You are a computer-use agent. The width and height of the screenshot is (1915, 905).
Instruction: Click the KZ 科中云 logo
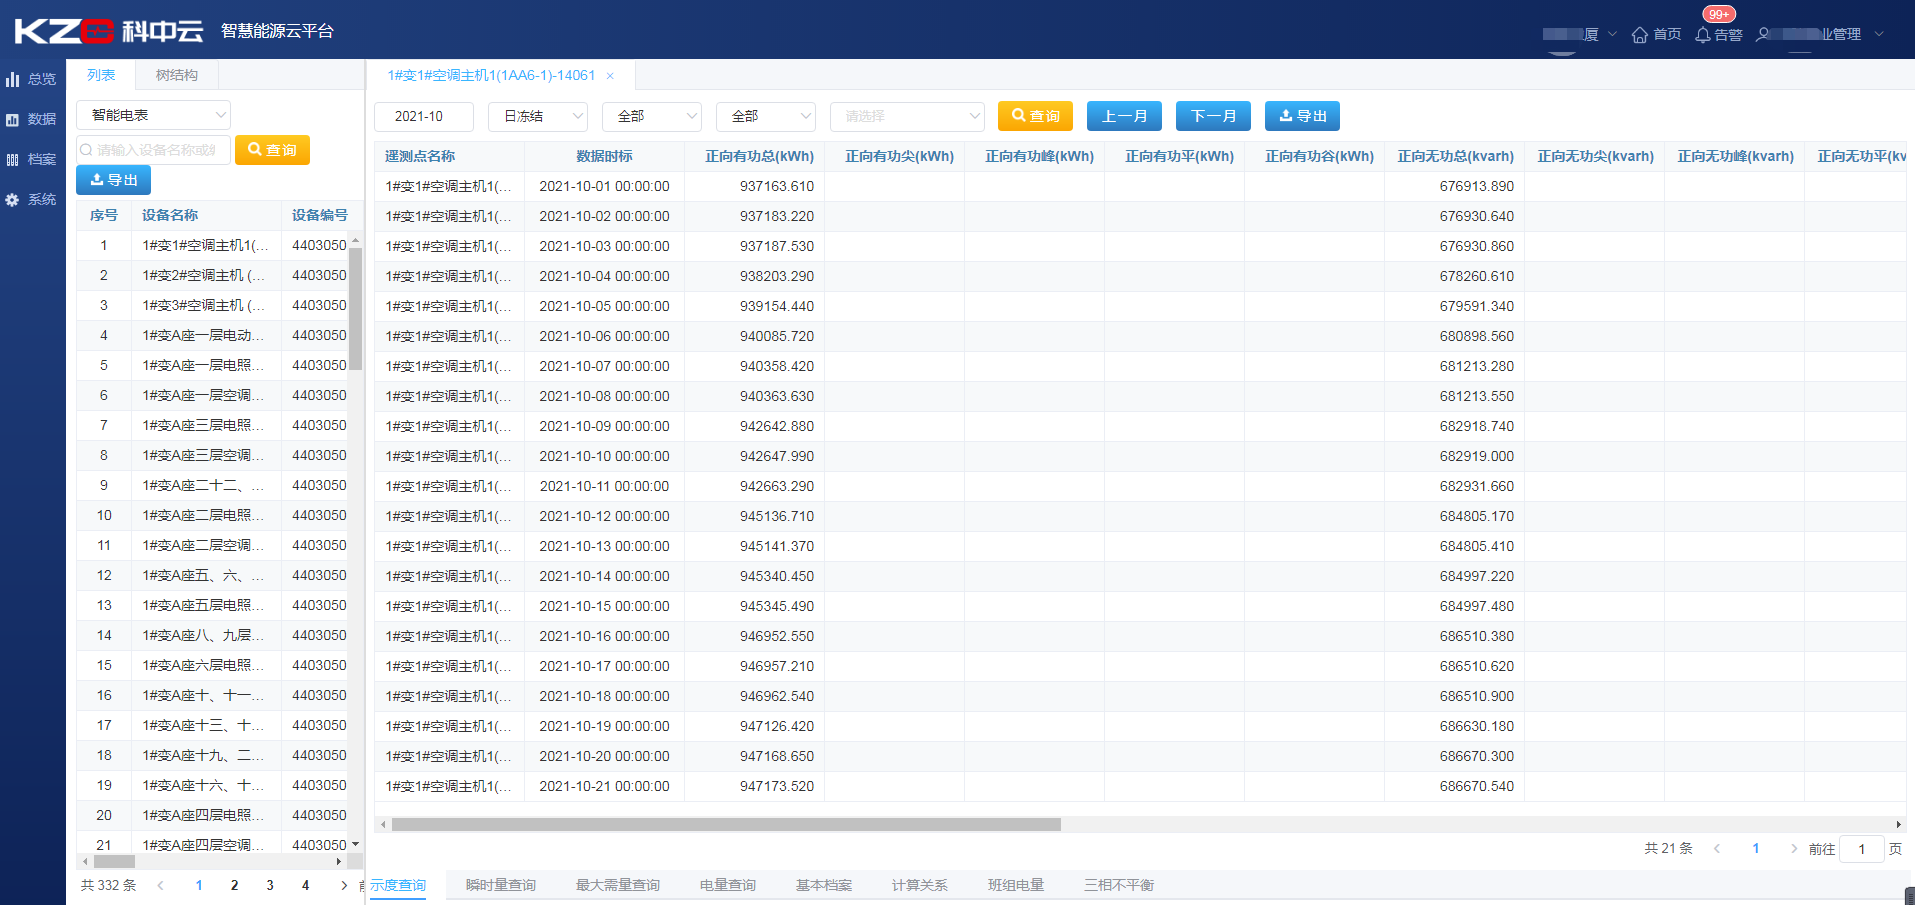click(108, 31)
